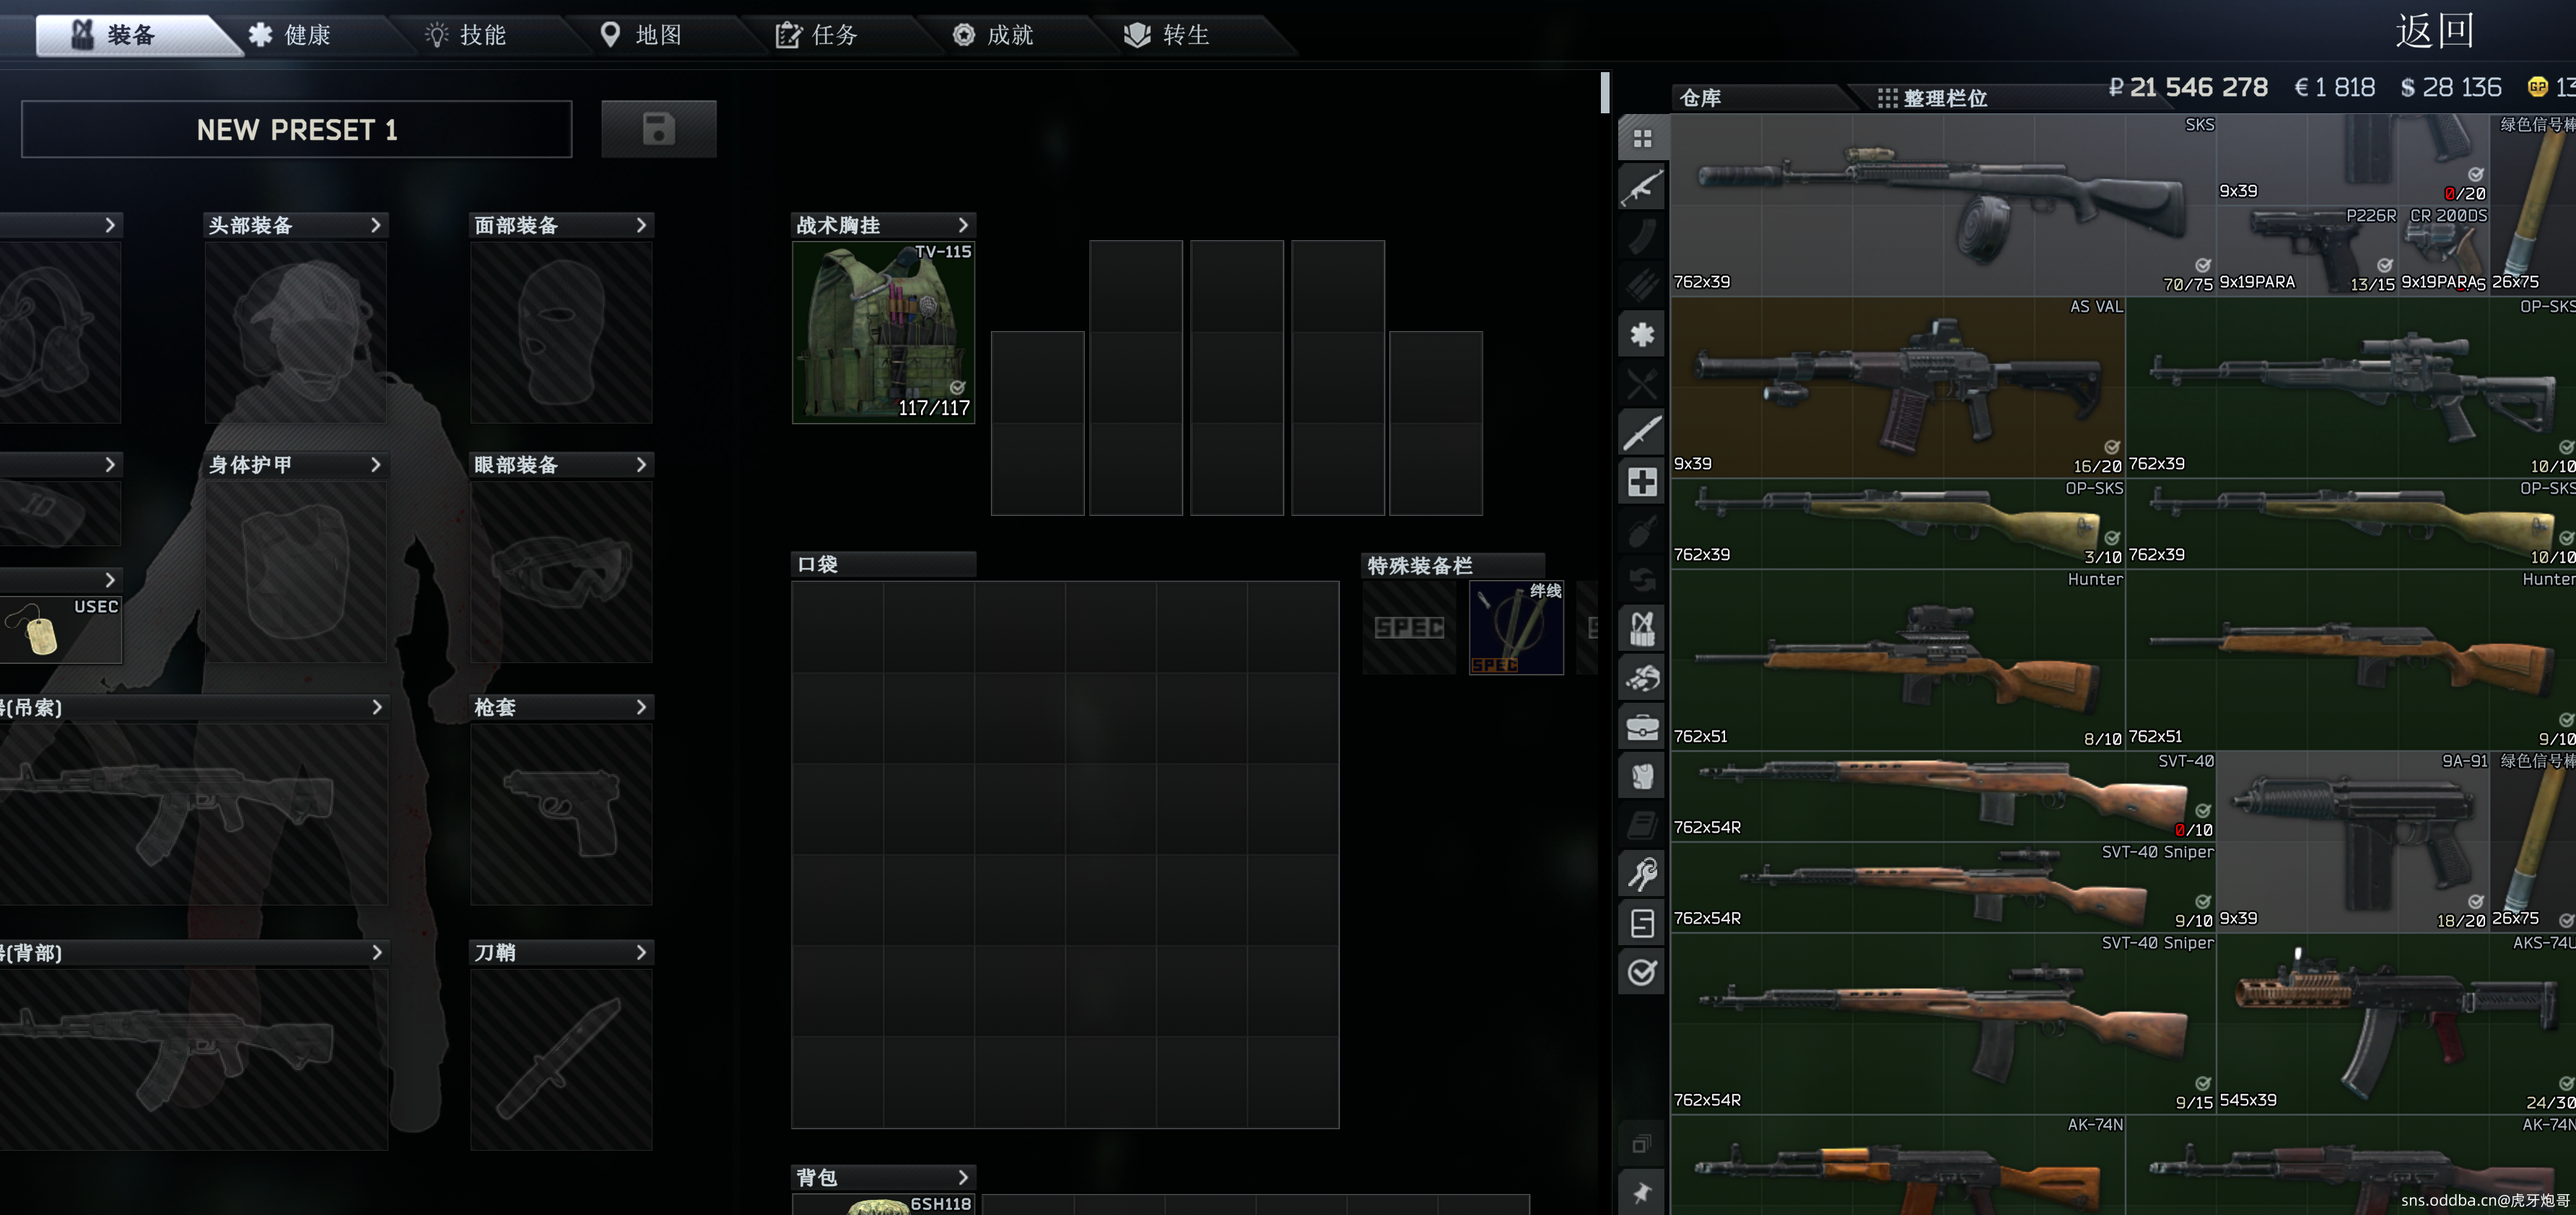This screenshot has width=2576, height=1215.
Task: Select the grenade filter icon
Action: pos(1641,530)
